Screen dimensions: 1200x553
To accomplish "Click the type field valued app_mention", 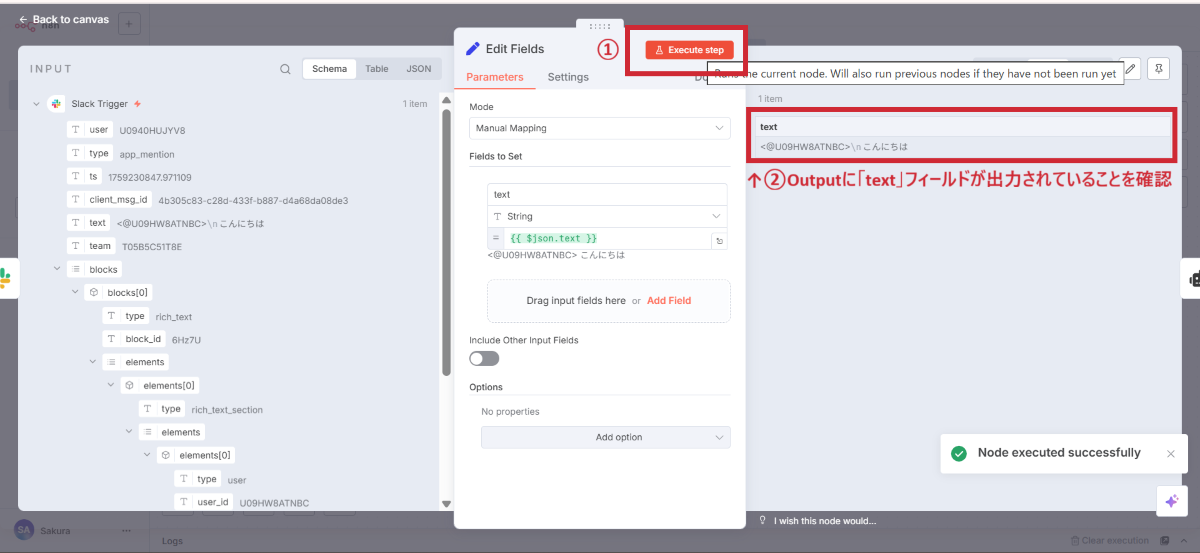I will point(89,154).
